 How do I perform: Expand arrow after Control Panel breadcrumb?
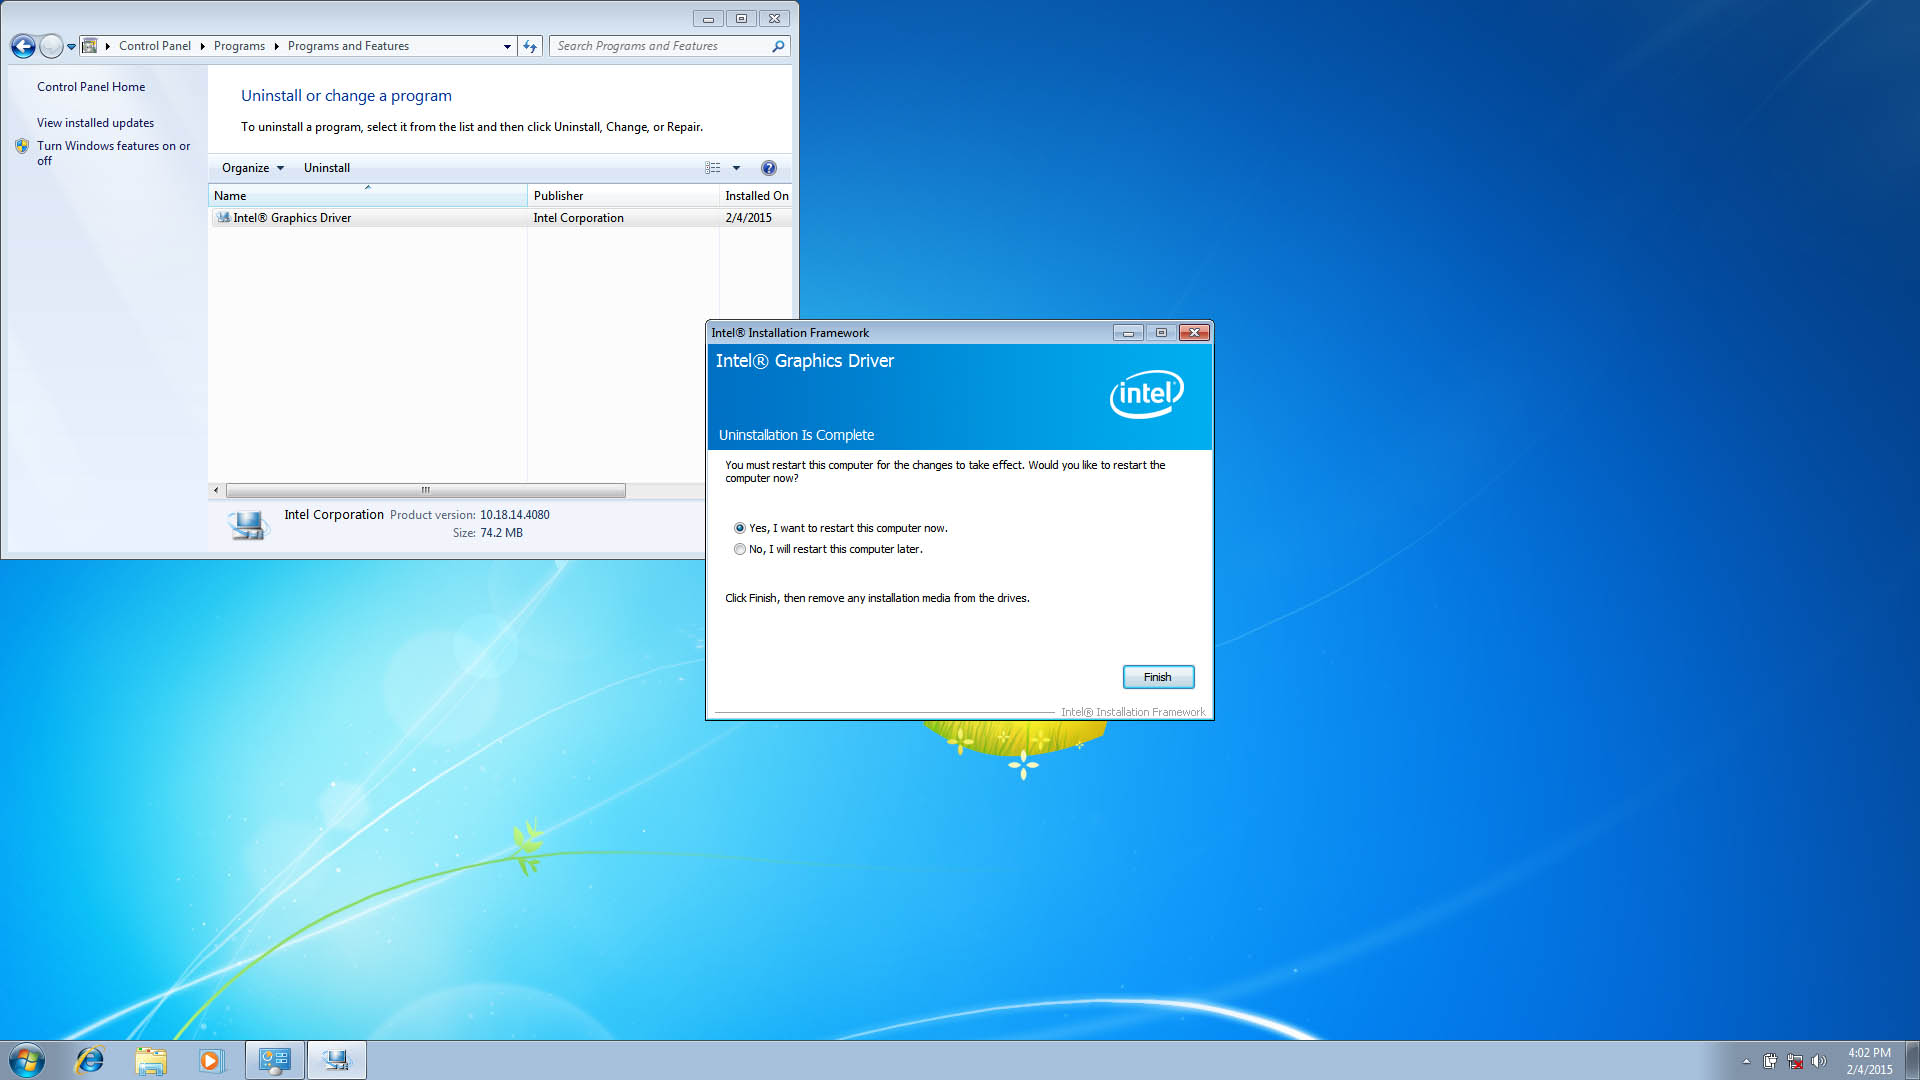[202, 46]
